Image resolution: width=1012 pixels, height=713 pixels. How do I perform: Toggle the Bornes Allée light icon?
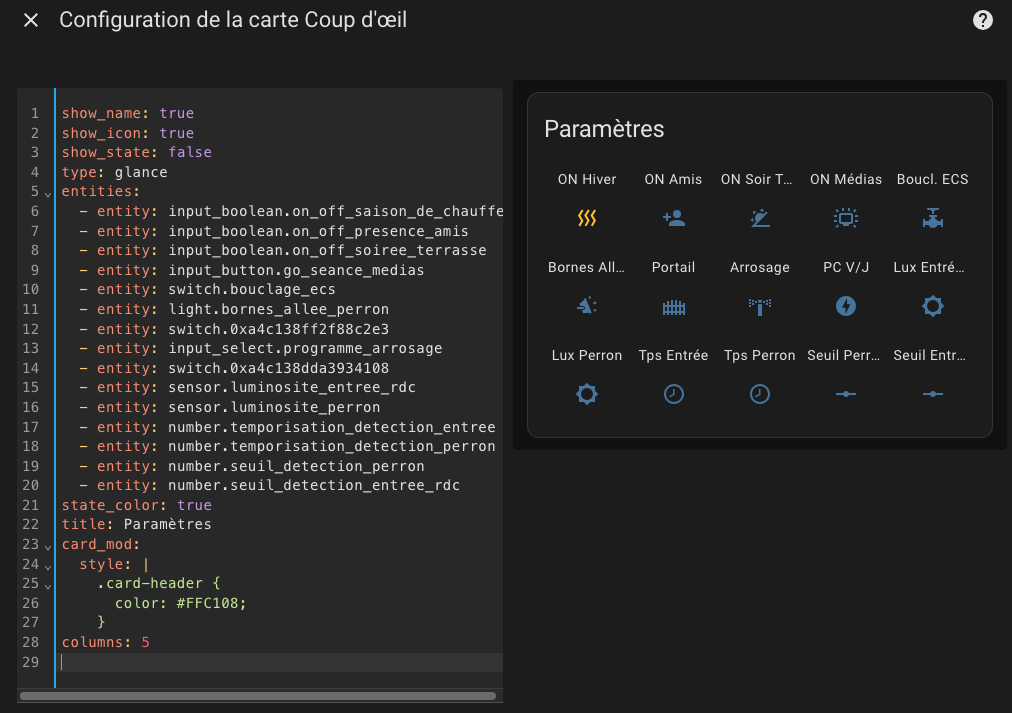(x=587, y=306)
